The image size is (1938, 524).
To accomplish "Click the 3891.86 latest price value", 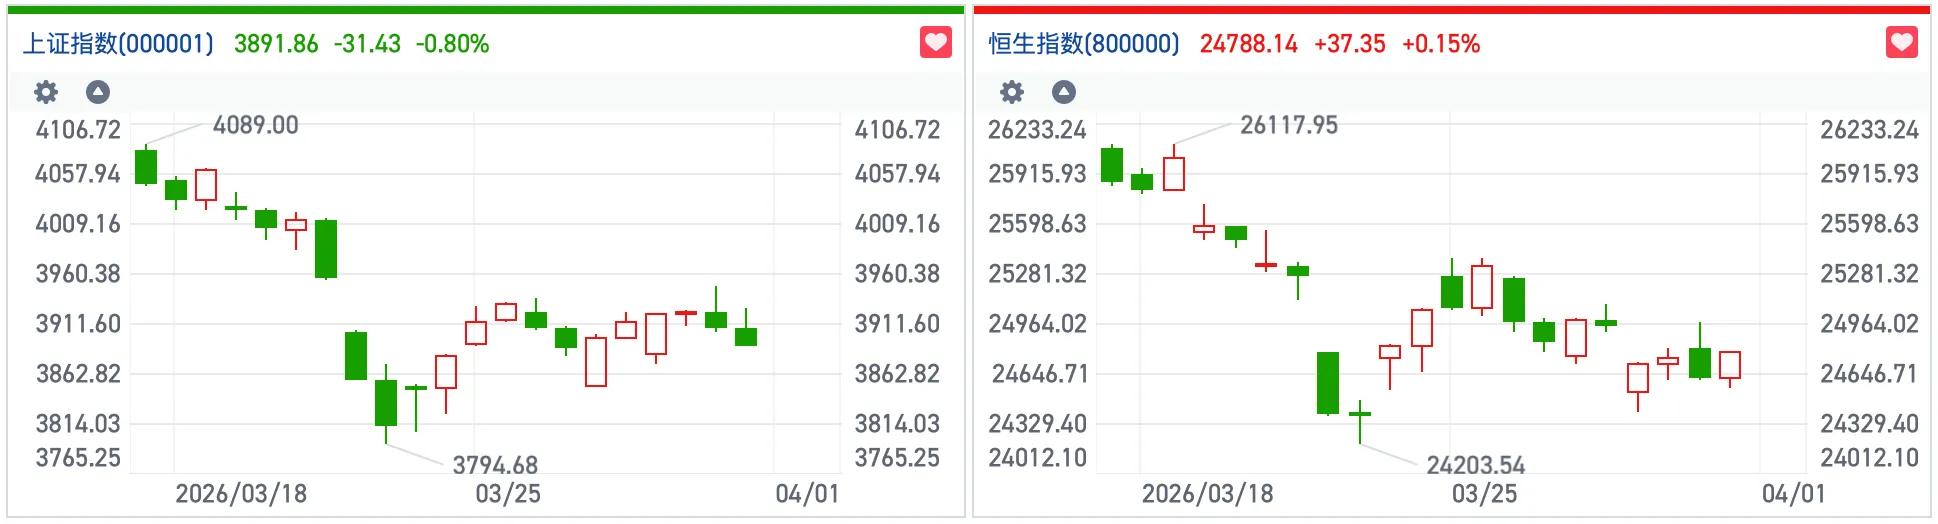I will tap(276, 44).
